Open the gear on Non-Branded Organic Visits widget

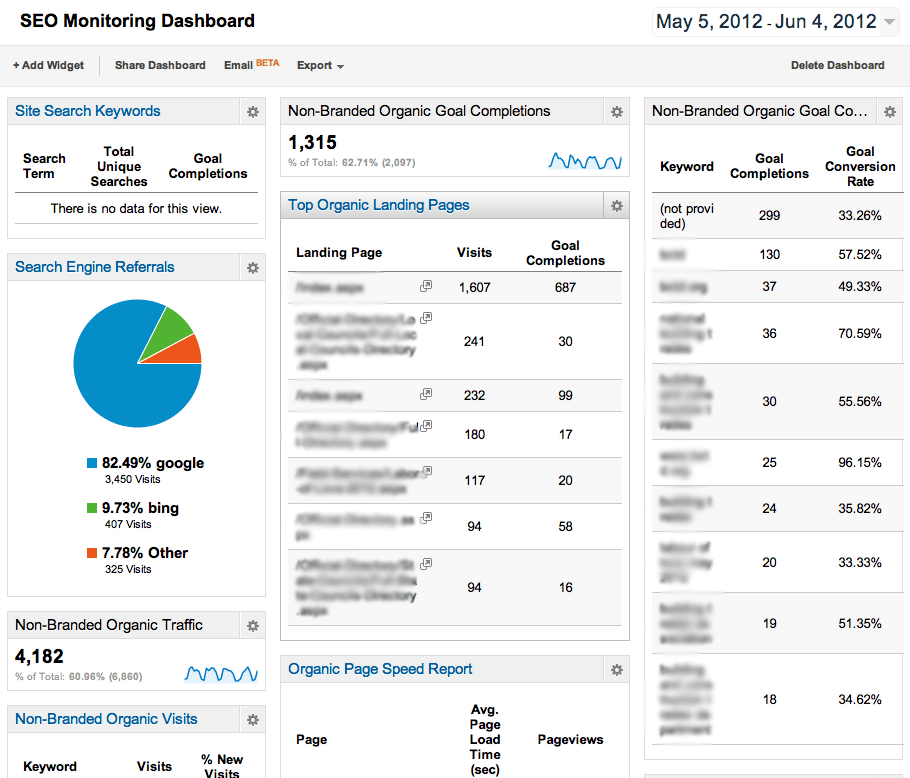[x=252, y=719]
